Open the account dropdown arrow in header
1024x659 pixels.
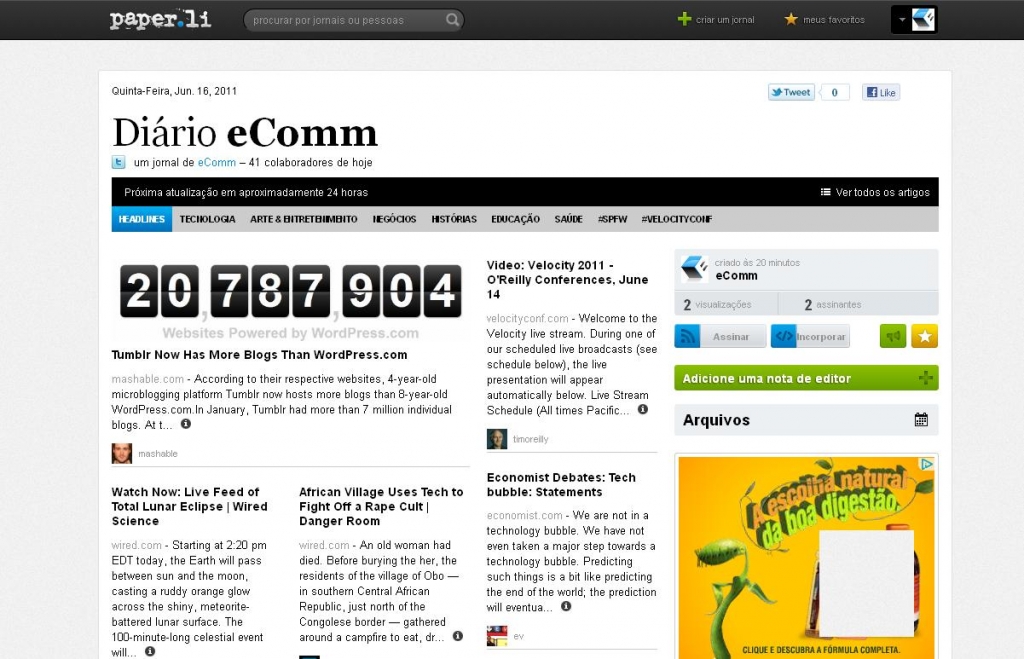pos(901,20)
